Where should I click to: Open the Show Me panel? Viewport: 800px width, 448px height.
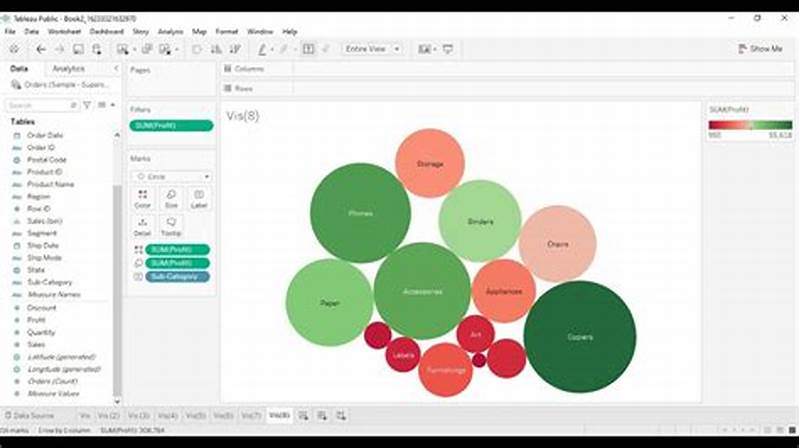[x=760, y=49]
